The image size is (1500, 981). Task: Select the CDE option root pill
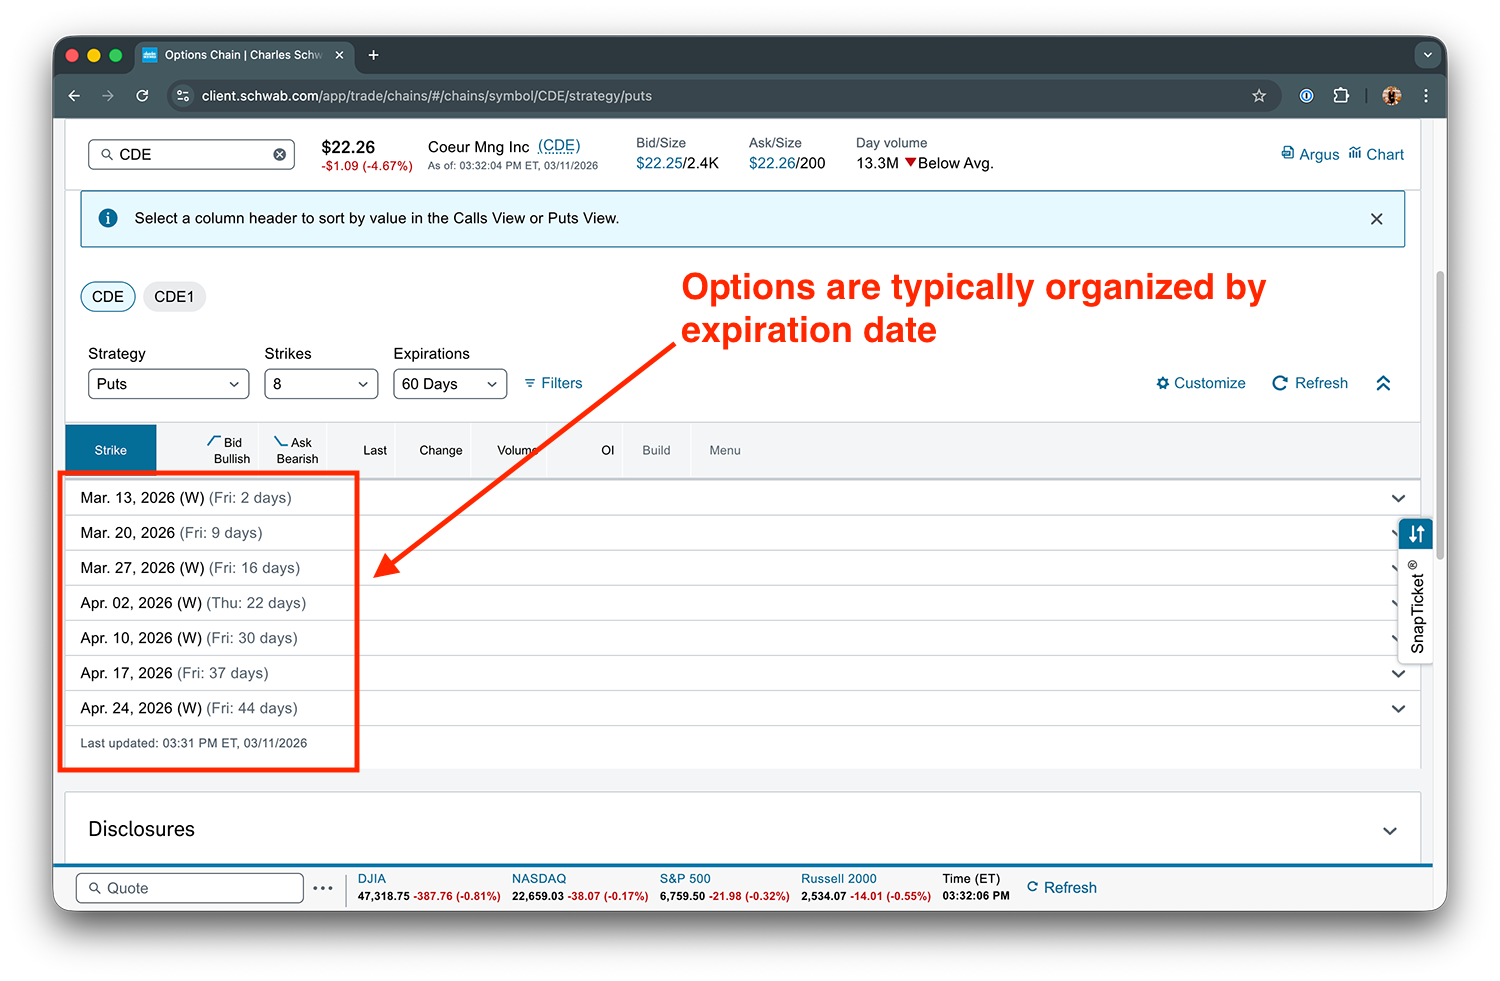coord(108,297)
